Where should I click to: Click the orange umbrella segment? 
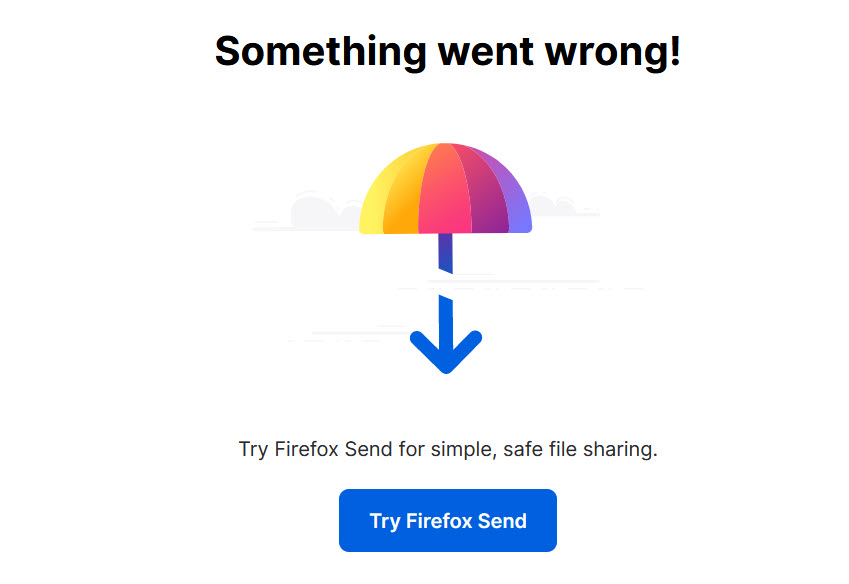click(x=404, y=198)
